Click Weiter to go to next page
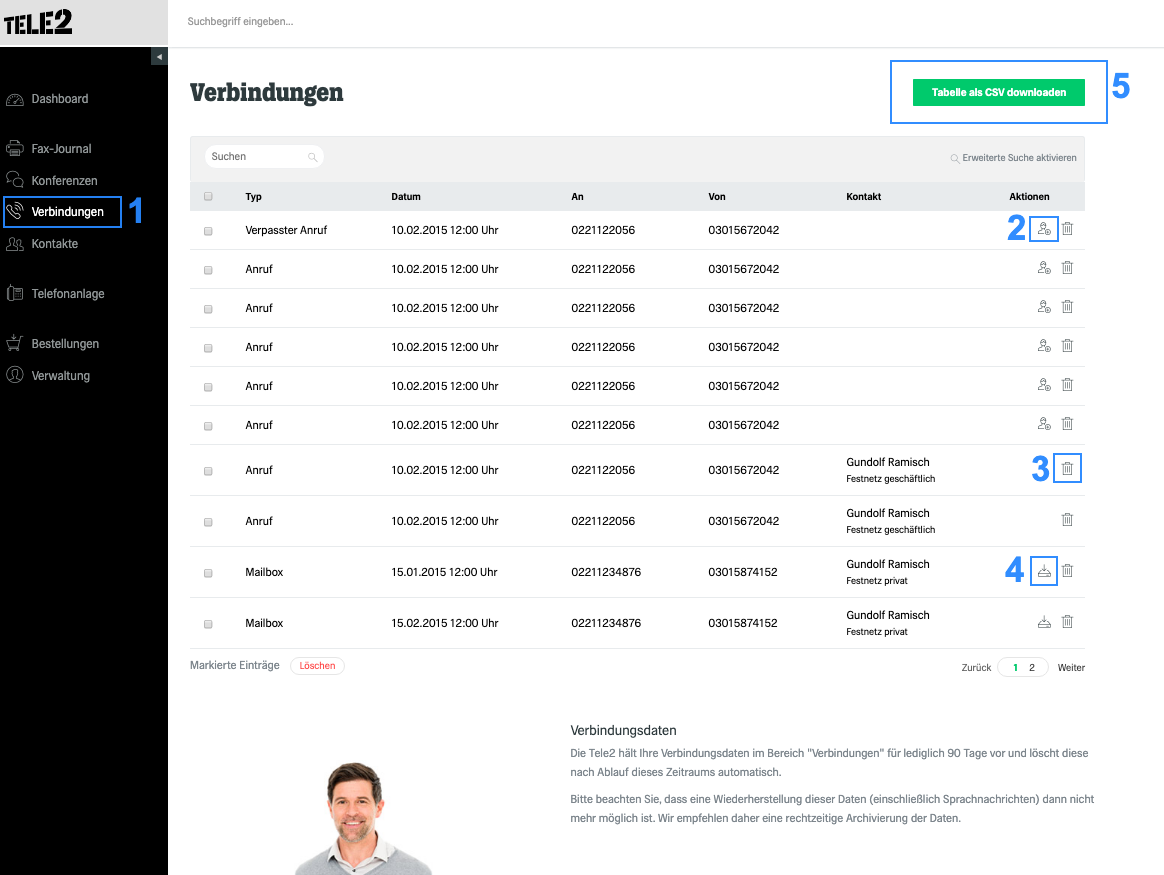 coord(1071,668)
